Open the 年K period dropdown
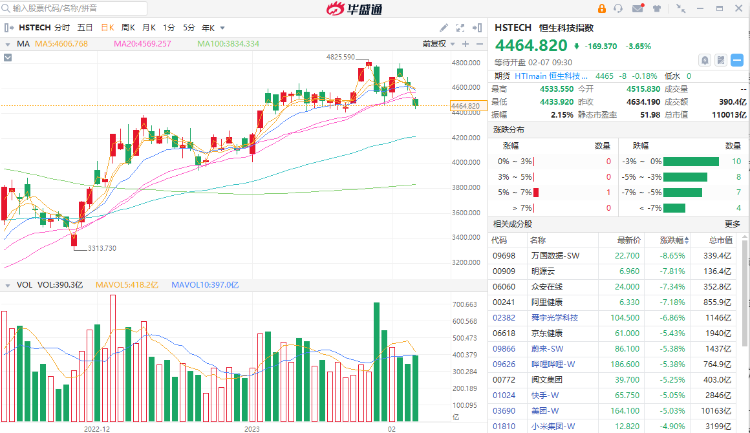The height and width of the screenshot is (433, 750). click(211, 29)
